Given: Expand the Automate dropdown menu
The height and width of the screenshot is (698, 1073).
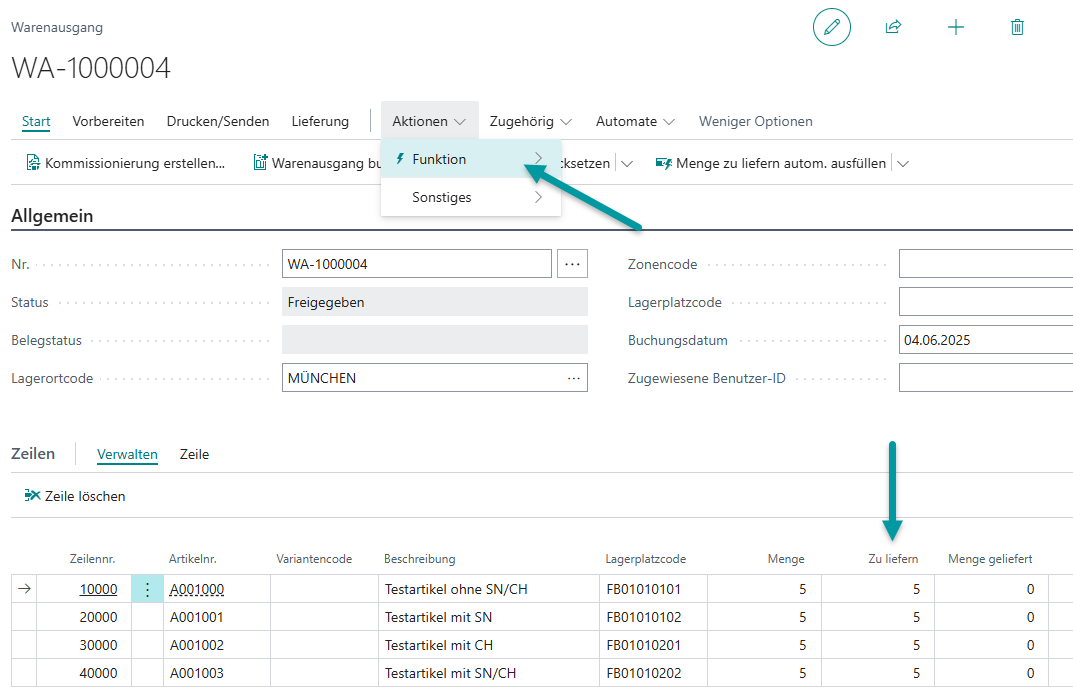Looking at the screenshot, I should 635,121.
